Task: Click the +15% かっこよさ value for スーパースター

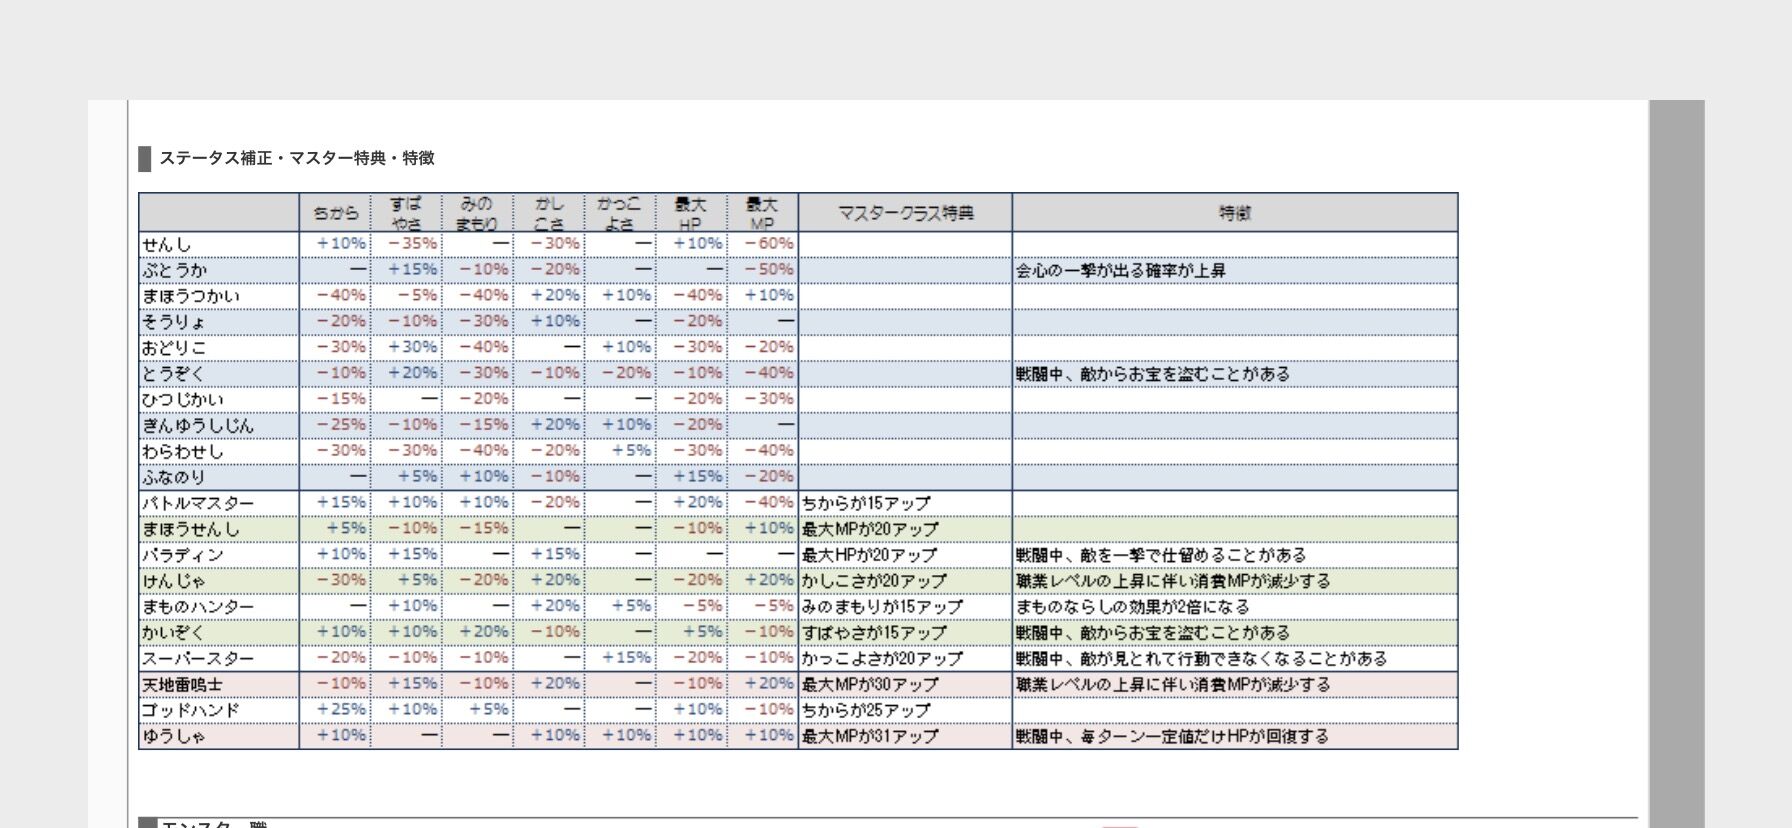Action: pos(627,658)
